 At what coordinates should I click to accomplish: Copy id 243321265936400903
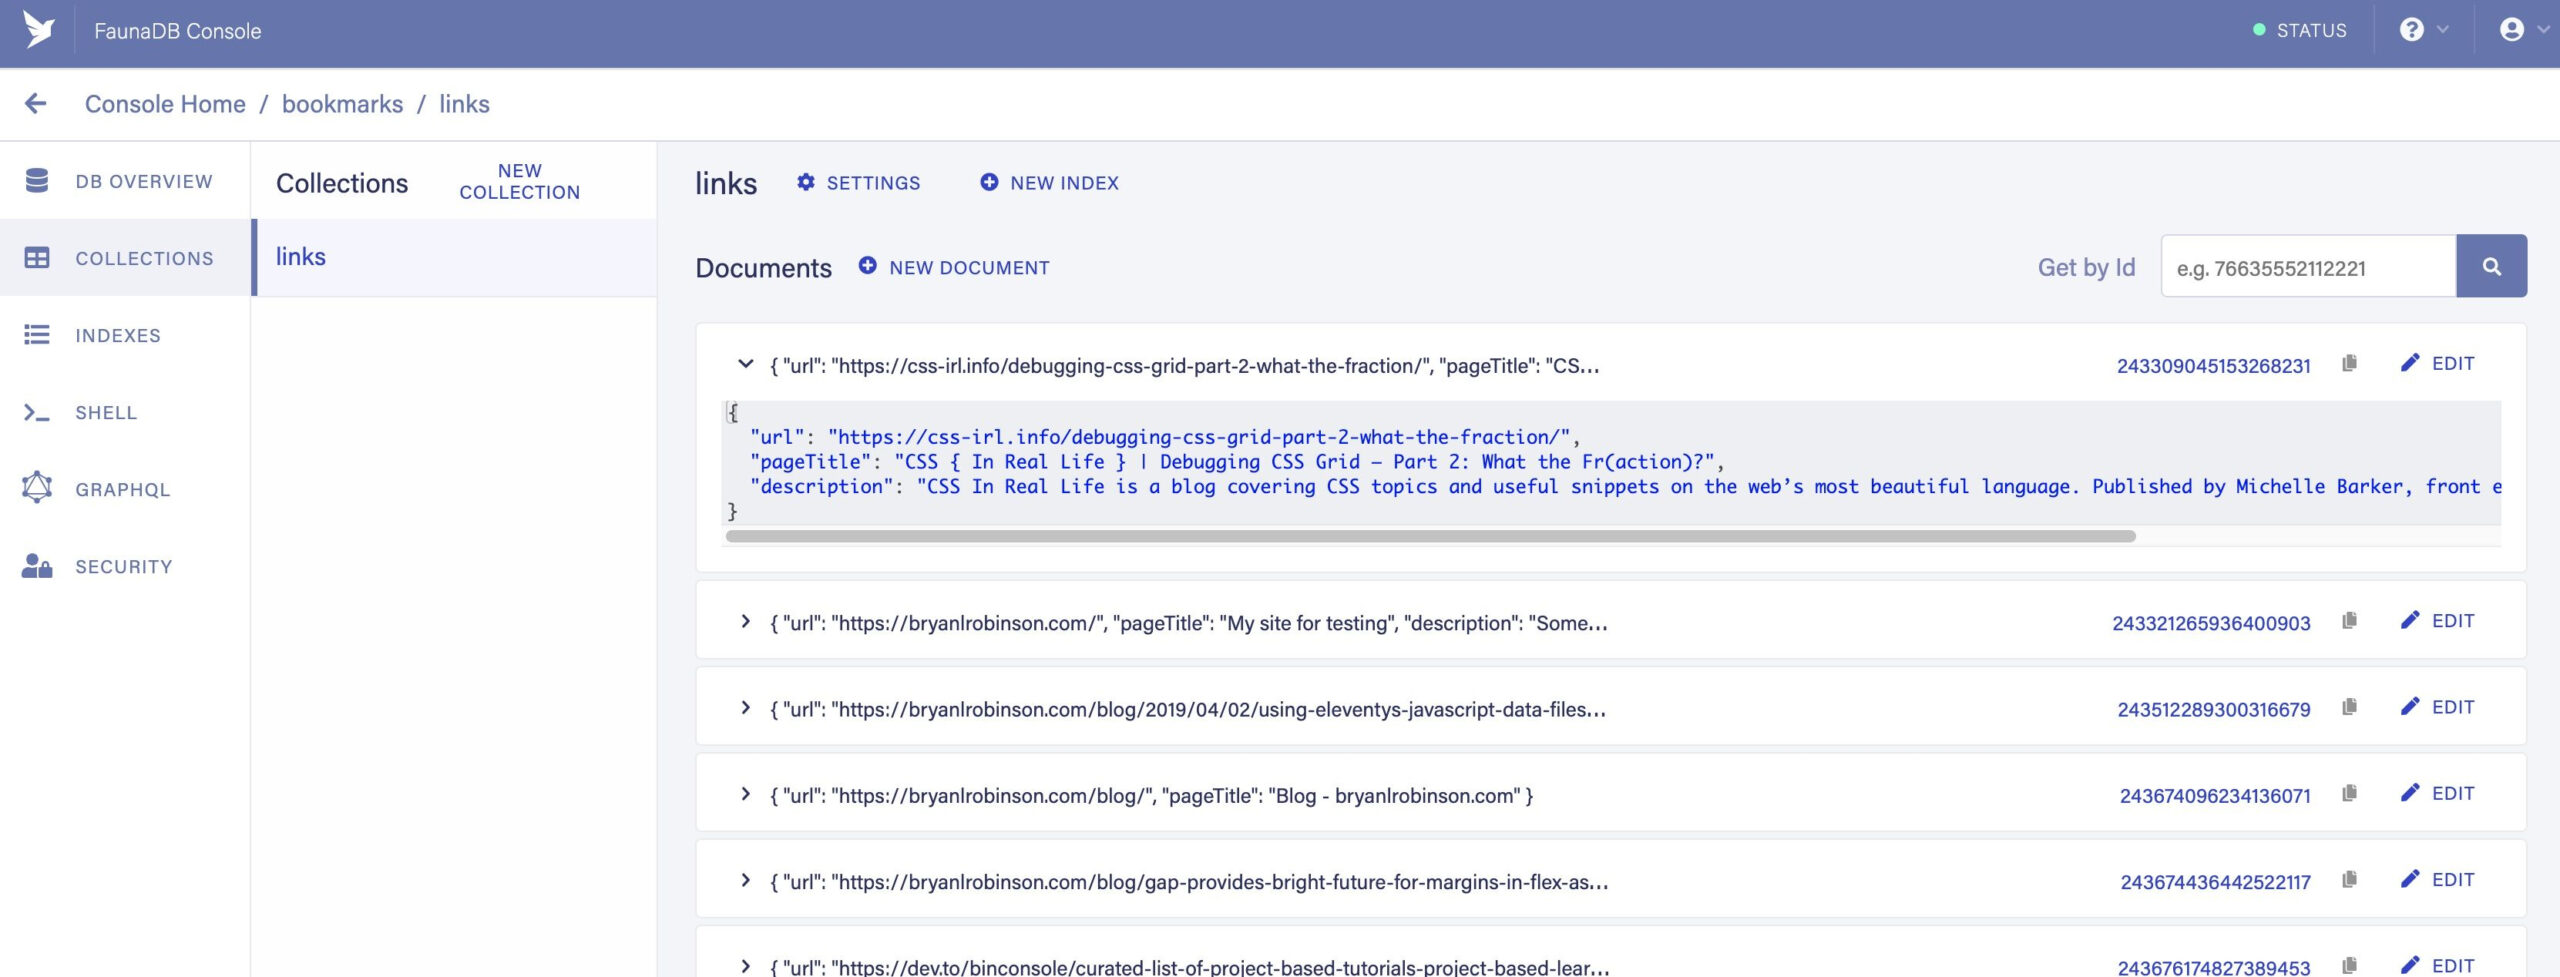pyautogui.click(x=2349, y=620)
